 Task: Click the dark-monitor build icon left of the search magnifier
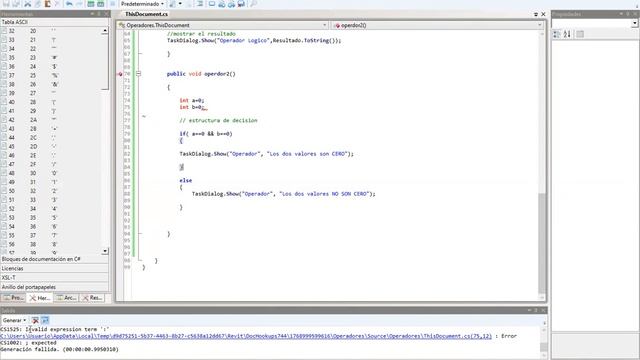click(241, 4)
